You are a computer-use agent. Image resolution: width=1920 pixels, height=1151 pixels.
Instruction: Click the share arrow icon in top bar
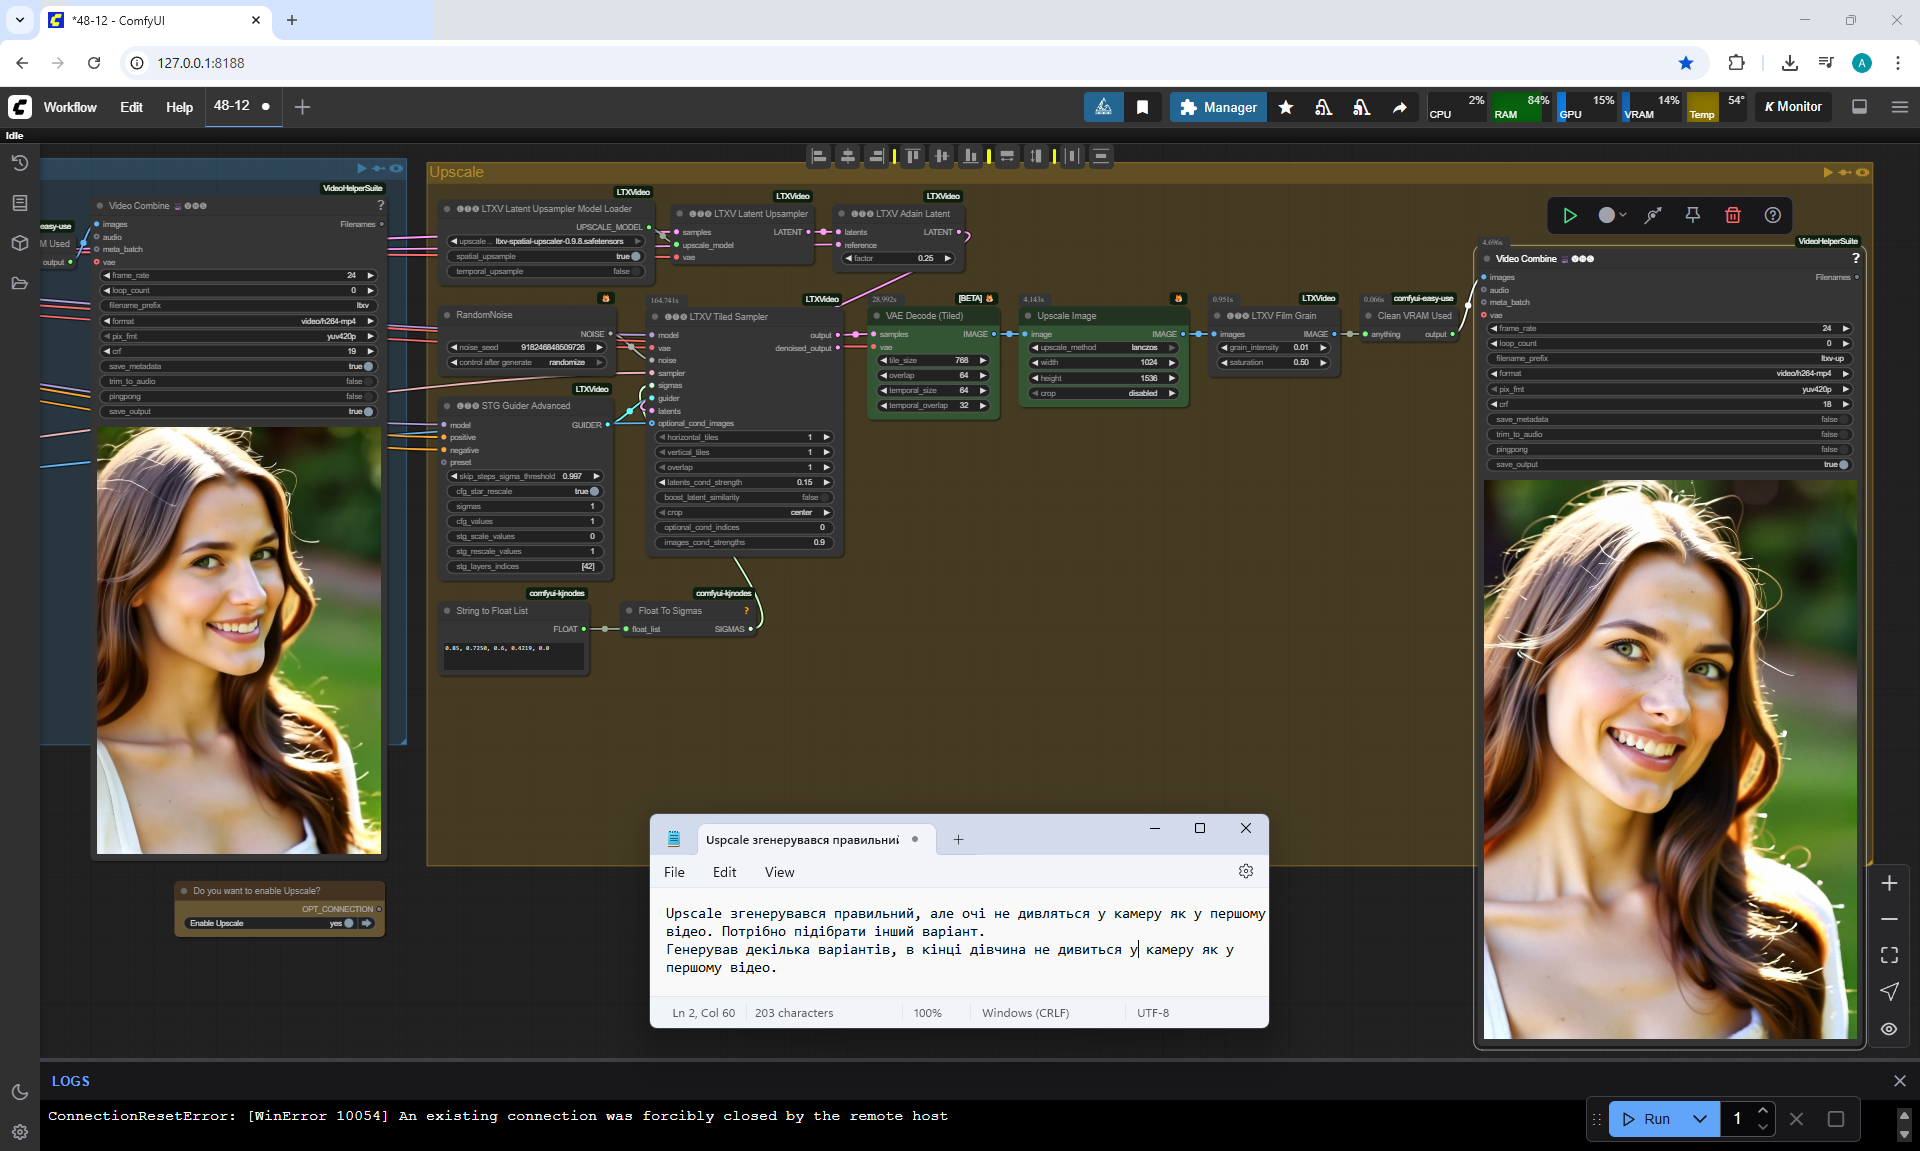click(x=1400, y=107)
